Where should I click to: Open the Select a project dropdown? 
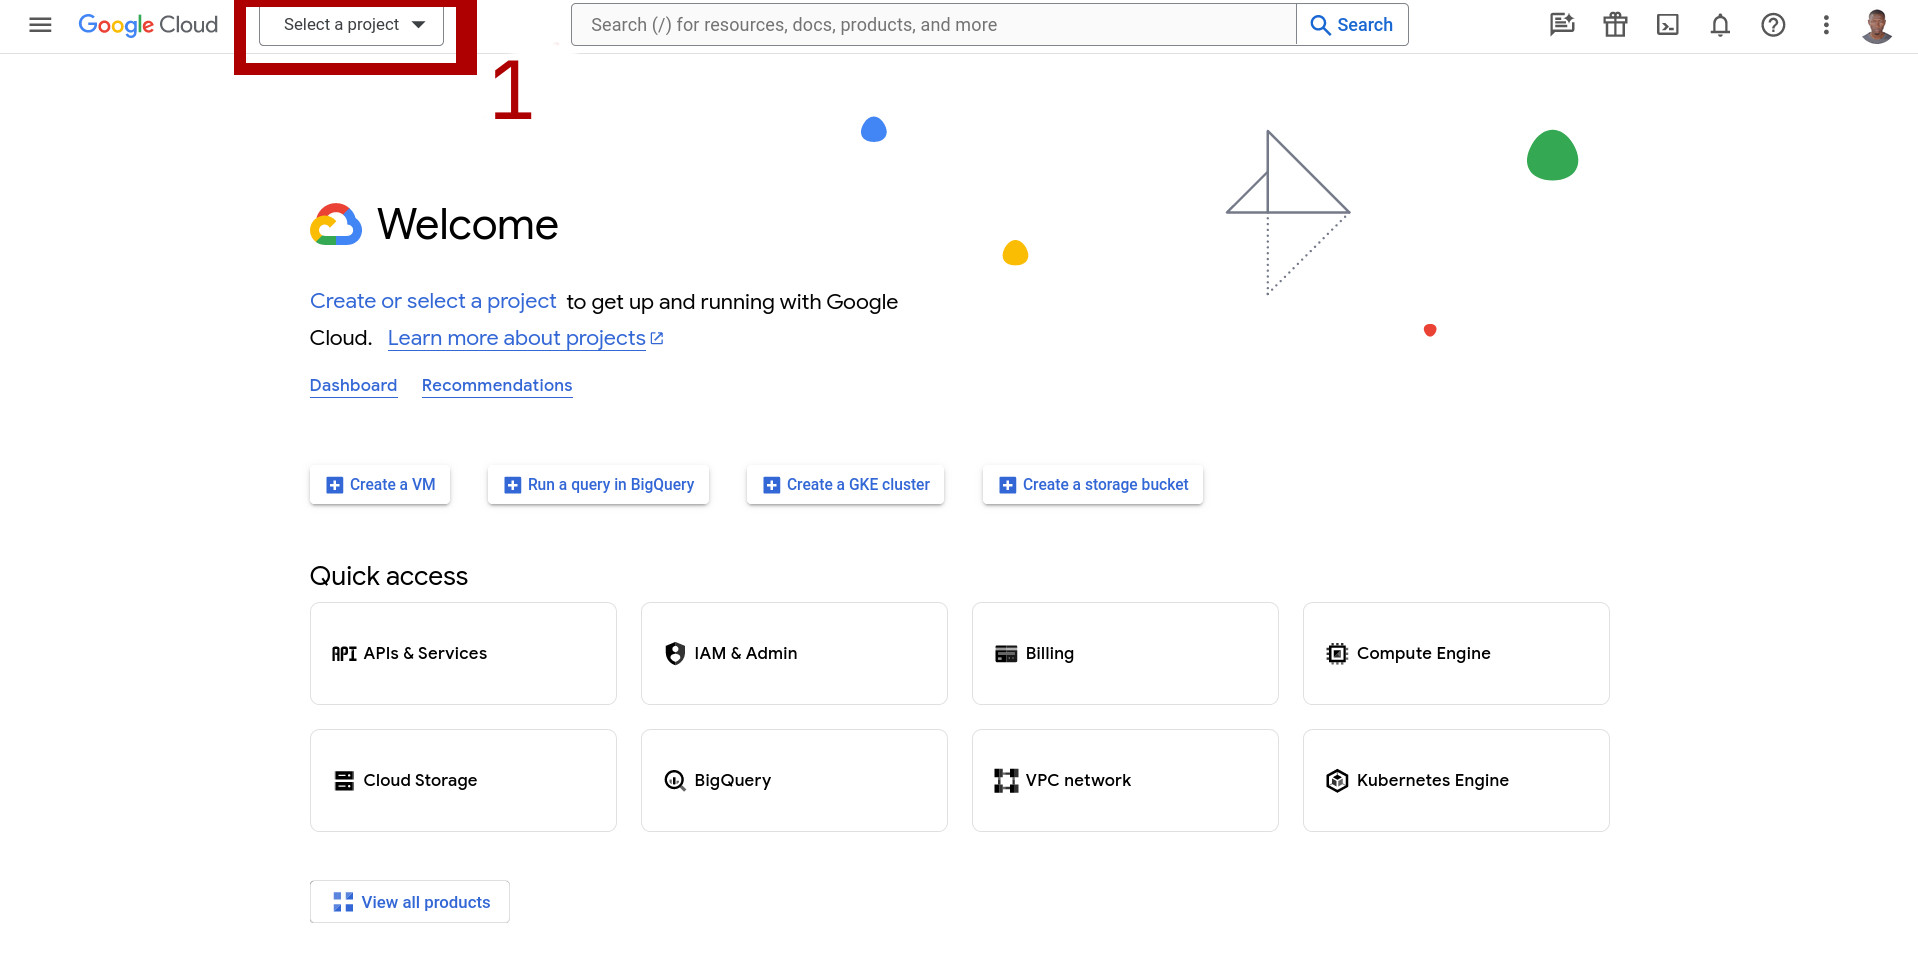(x=351, y=25)
